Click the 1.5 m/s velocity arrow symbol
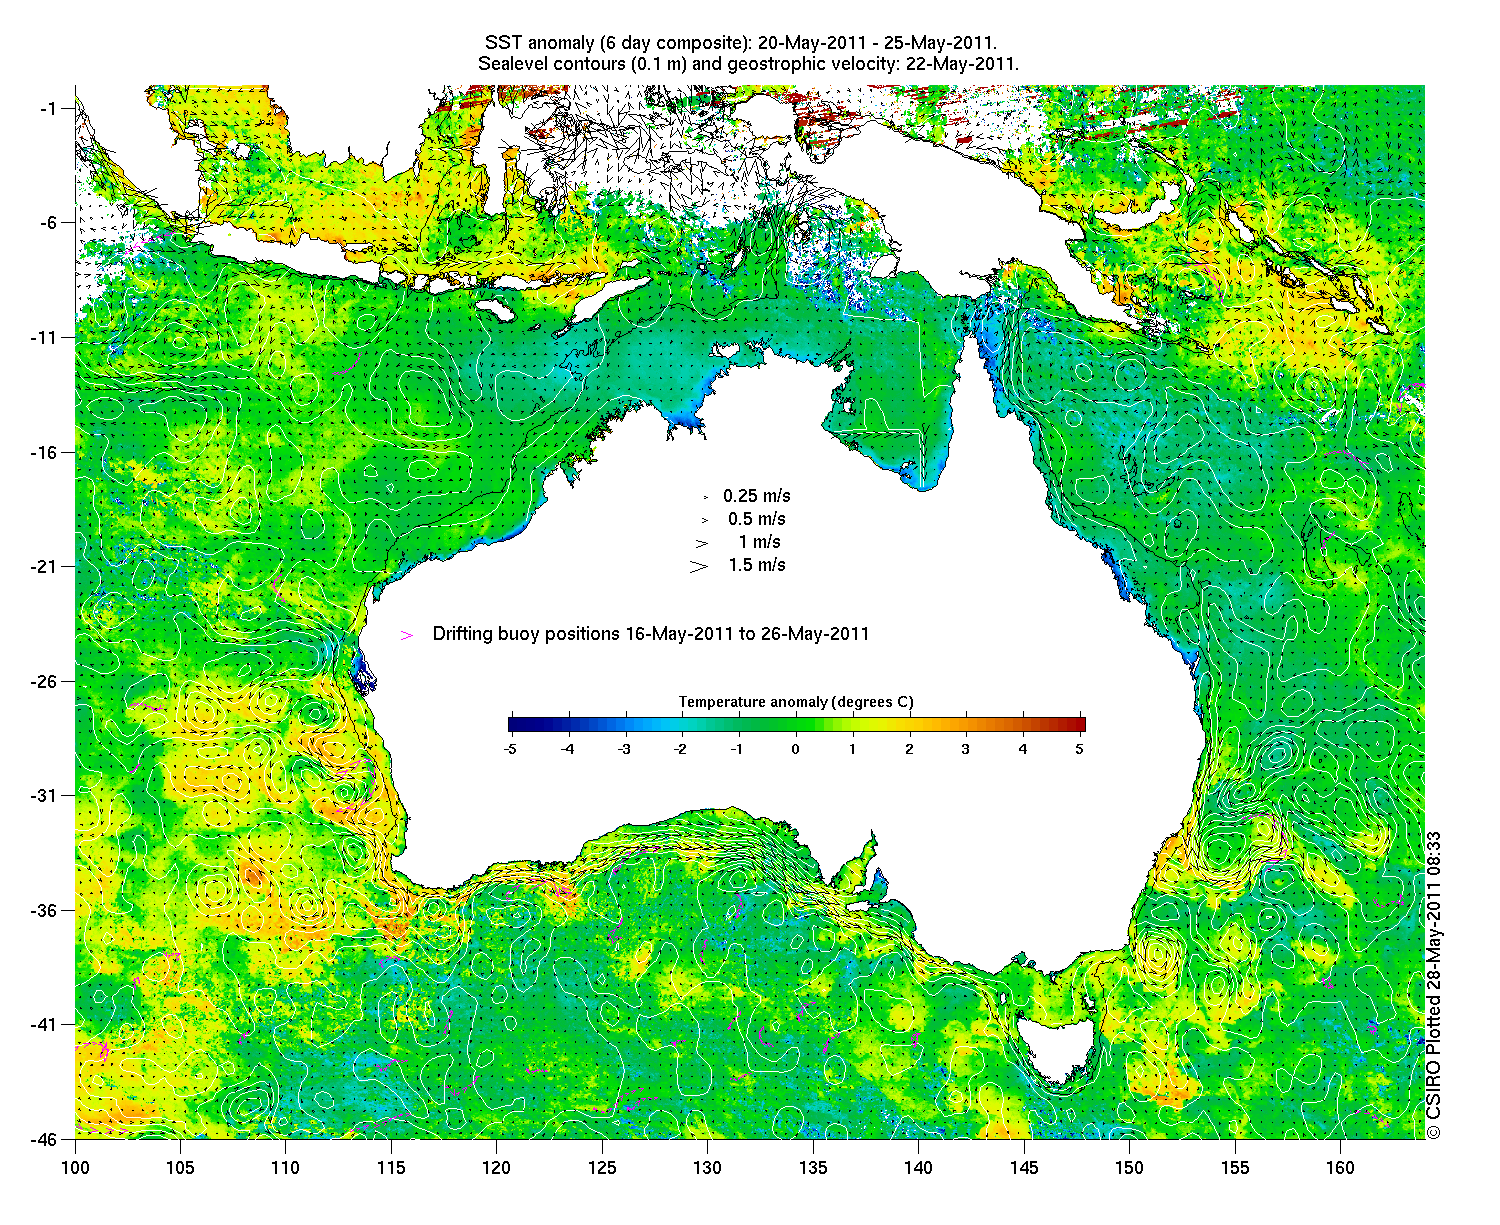 click(698, 566)
